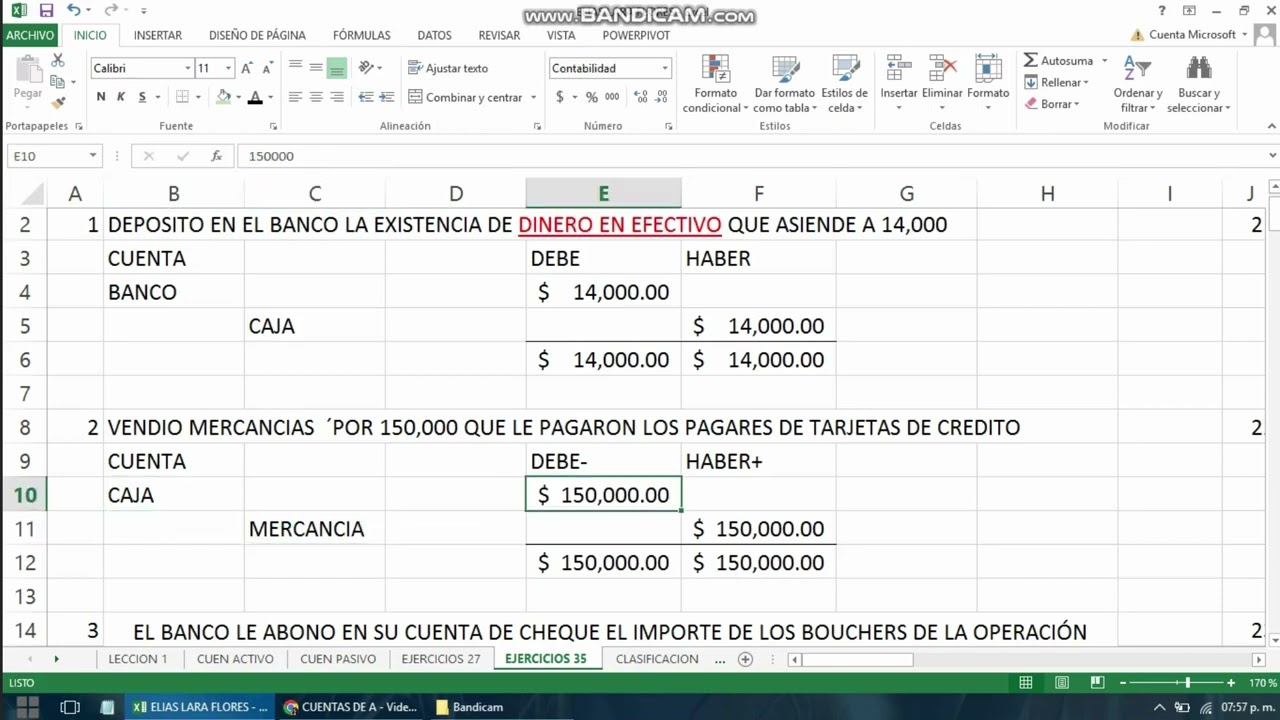This screenshot has width=1280, height=720.
Task: Increase indent icon
Action: coord(387,97)
